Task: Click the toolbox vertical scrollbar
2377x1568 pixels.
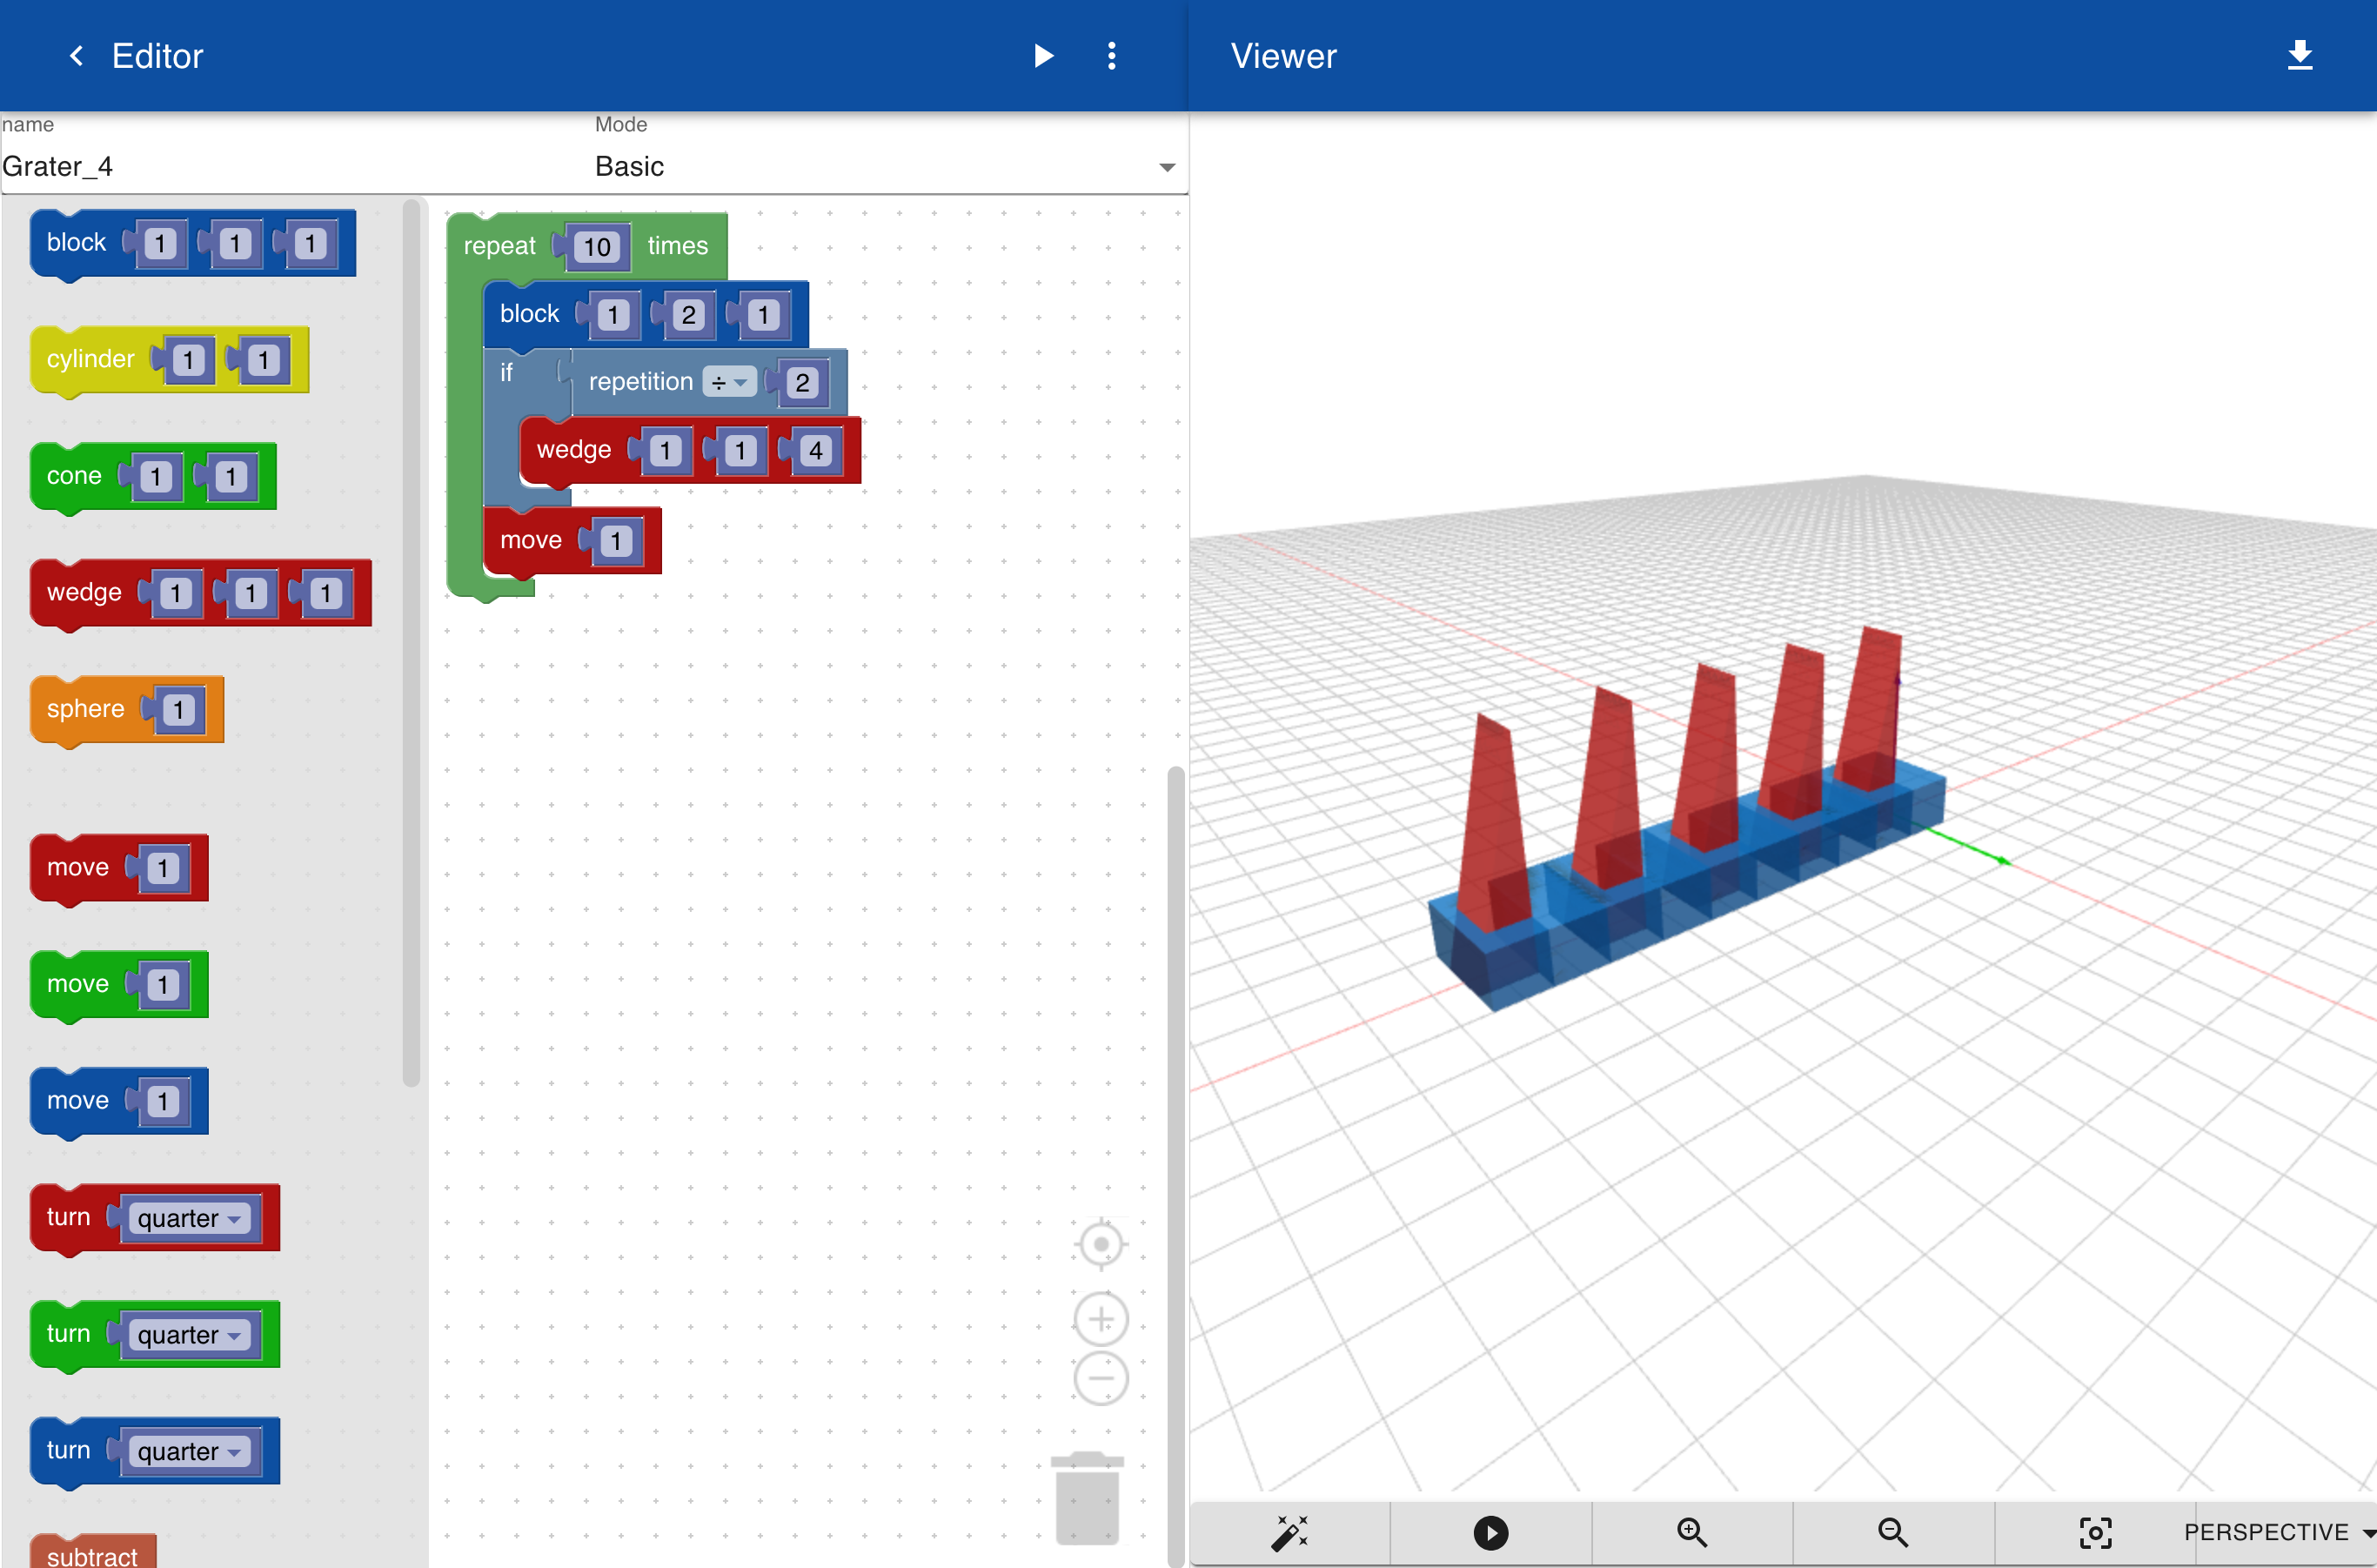Action: (411, 642)
